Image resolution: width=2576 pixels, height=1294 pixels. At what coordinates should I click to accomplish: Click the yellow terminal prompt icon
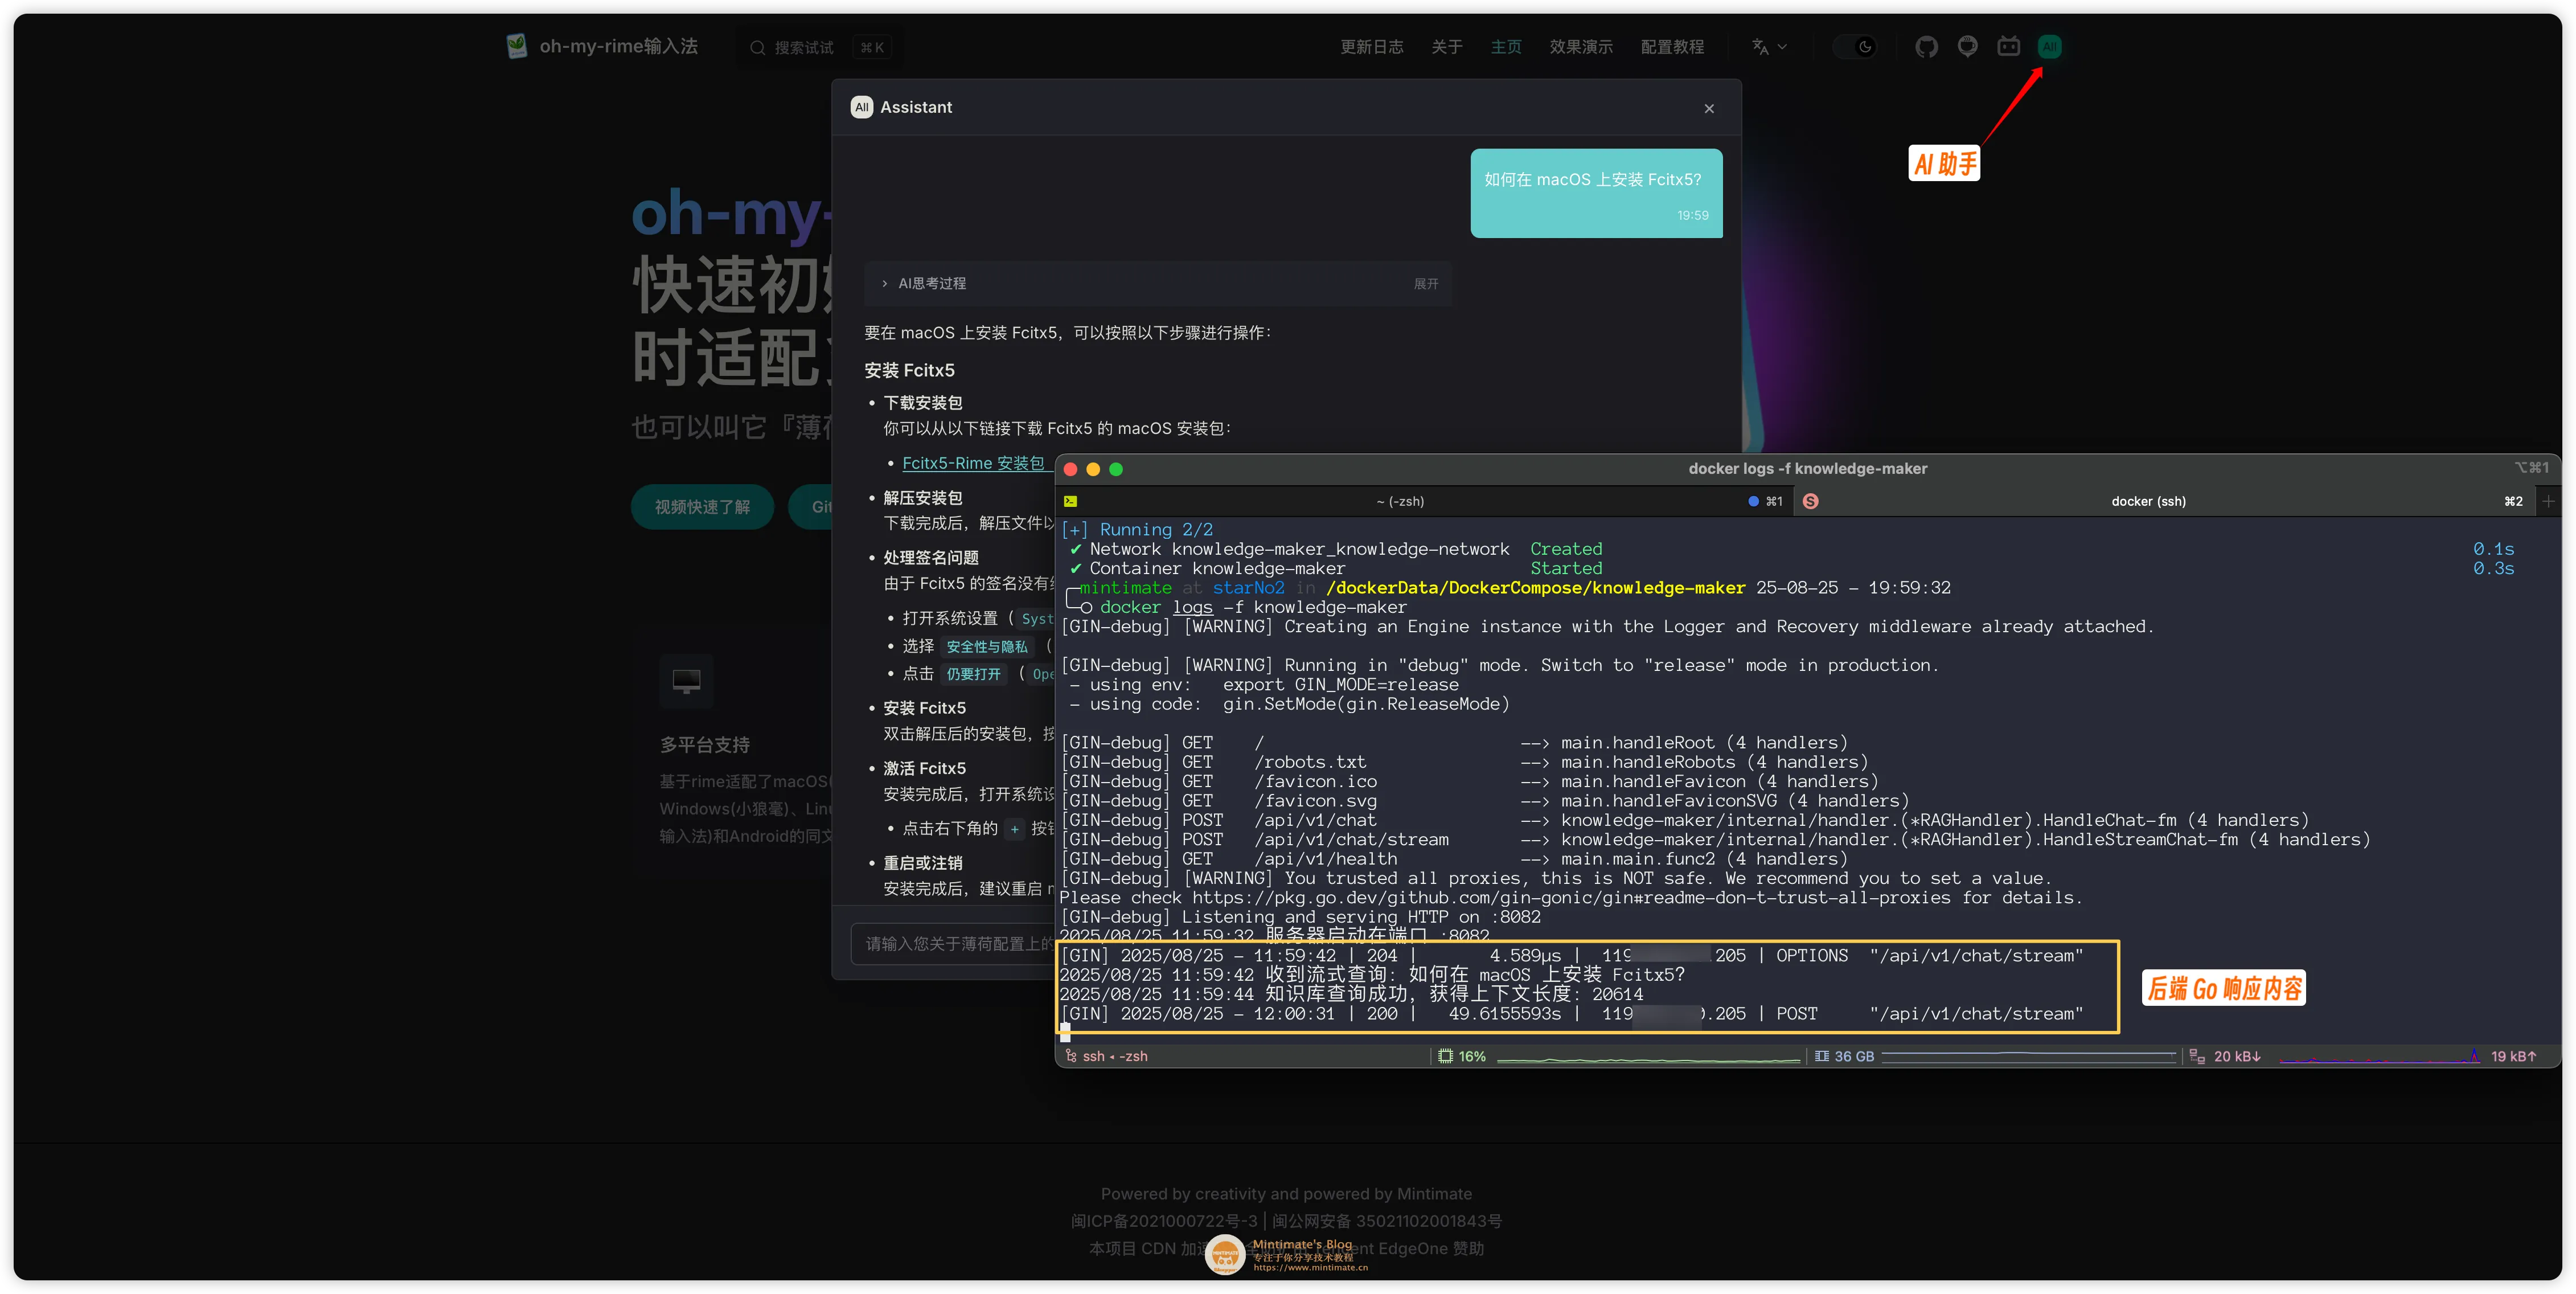tap(1070, 501)
